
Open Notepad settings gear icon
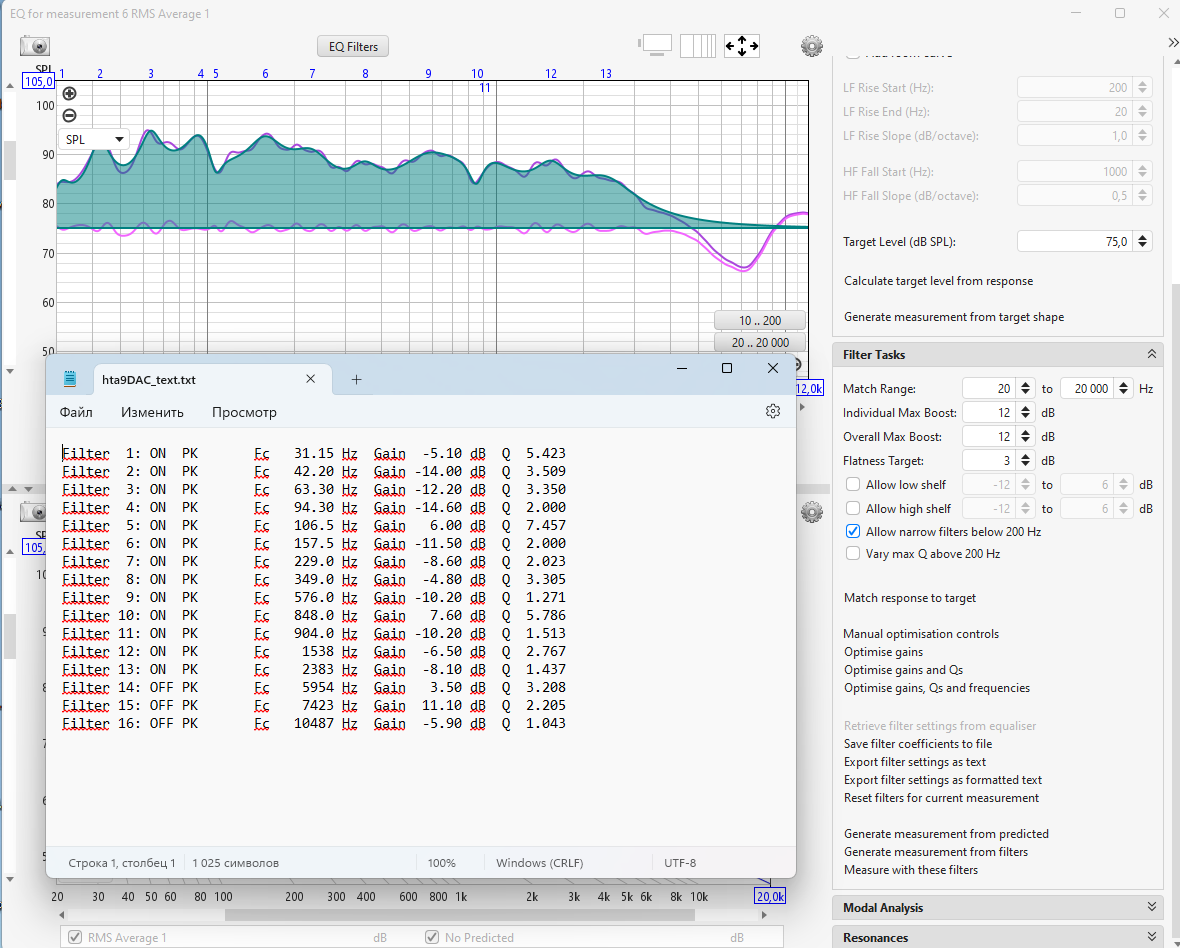tap(772, 411)
